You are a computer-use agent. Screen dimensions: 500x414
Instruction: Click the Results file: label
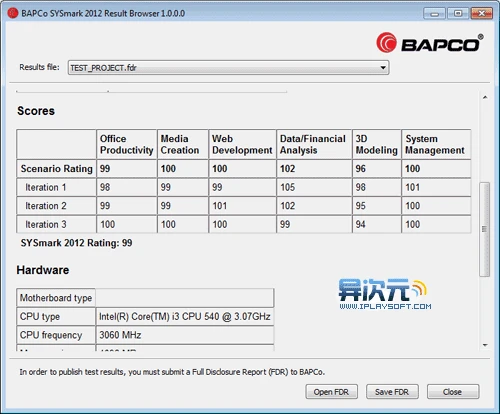tap(39, 67)
